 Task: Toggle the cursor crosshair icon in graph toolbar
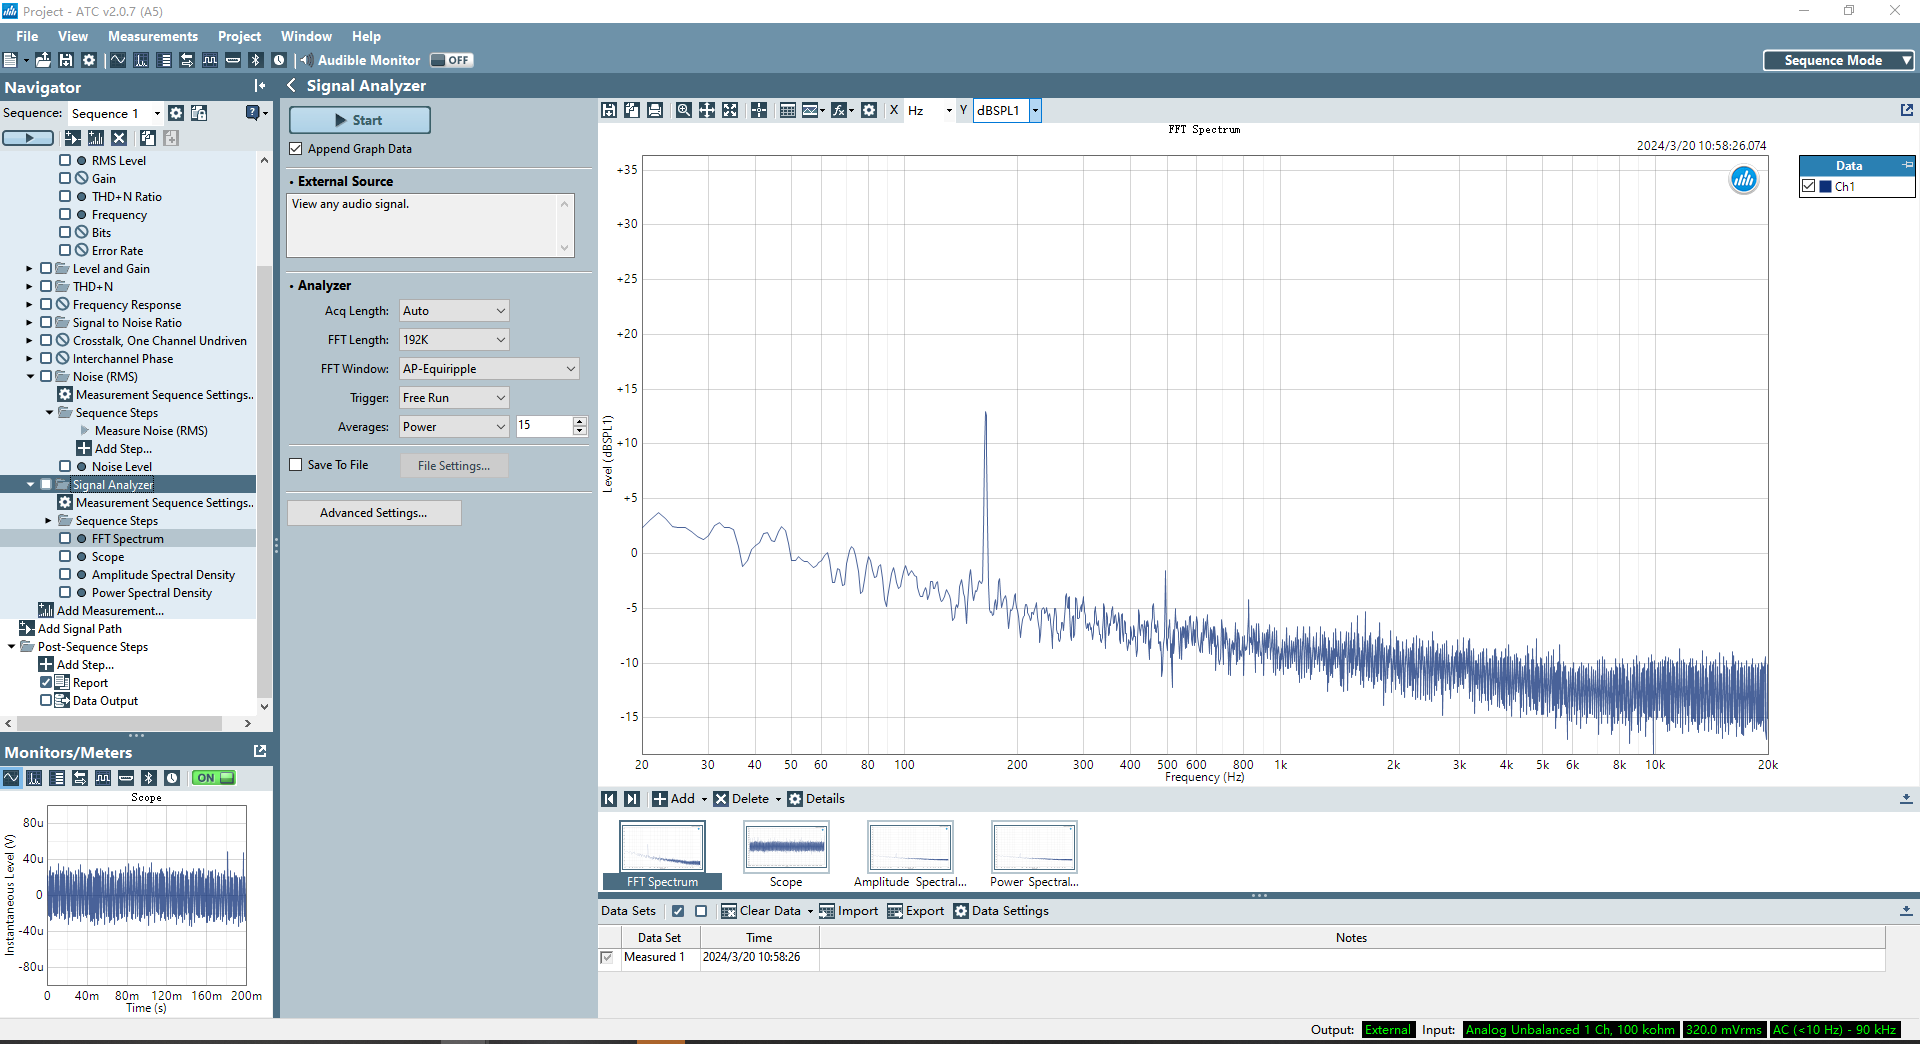coord(759,110)
